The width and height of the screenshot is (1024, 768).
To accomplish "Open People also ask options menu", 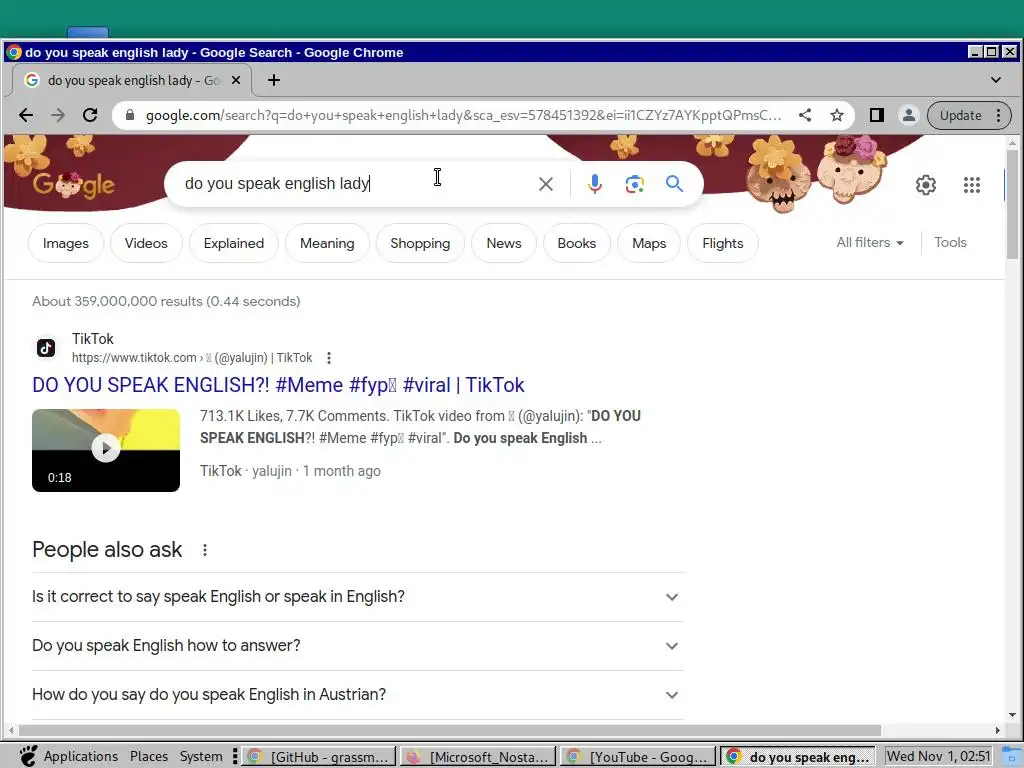I will pos(204,550).
